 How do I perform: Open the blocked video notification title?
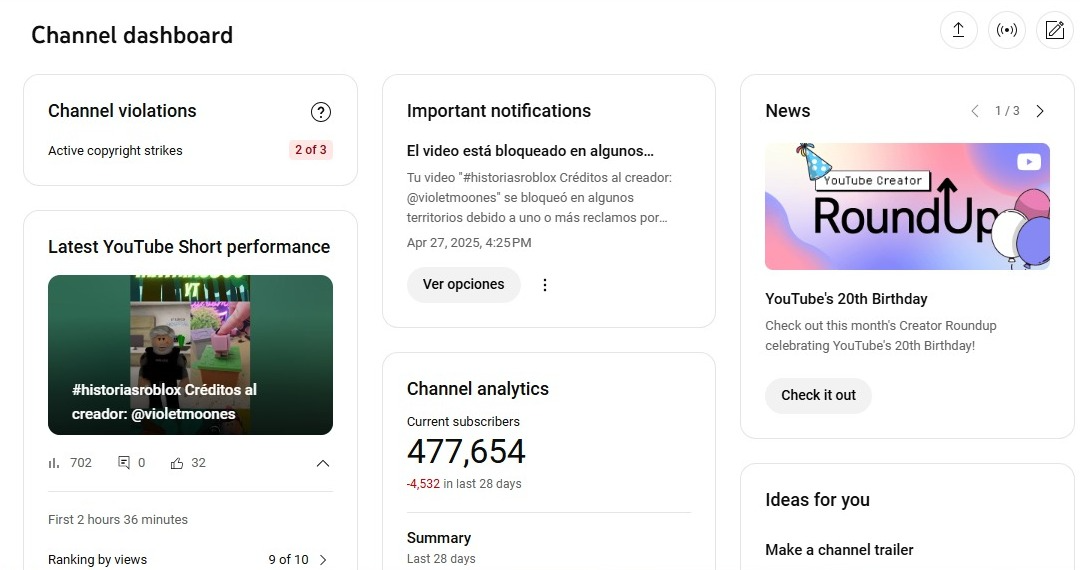click(530, 152)
